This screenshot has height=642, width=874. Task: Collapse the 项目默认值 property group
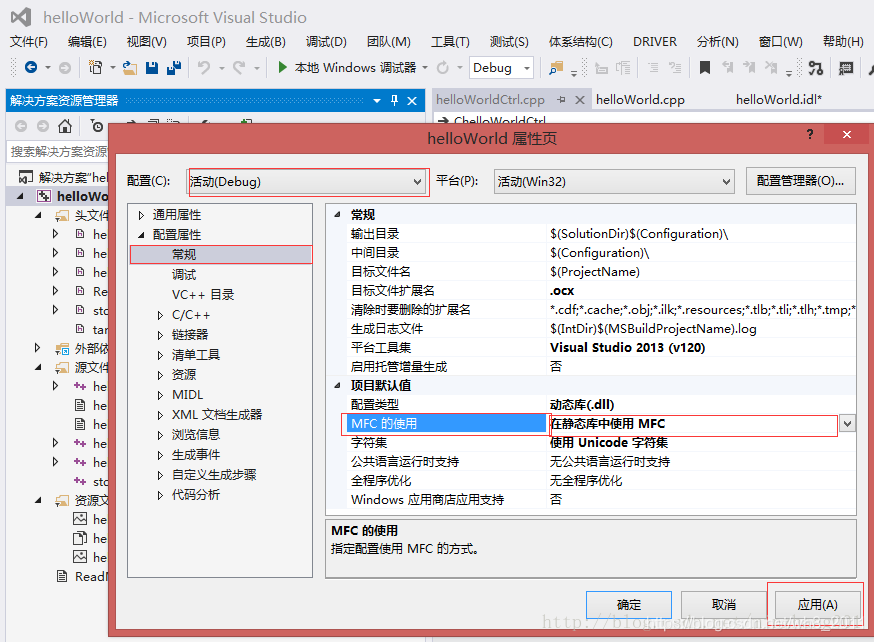pyautogui.click(x=337, y=385)
